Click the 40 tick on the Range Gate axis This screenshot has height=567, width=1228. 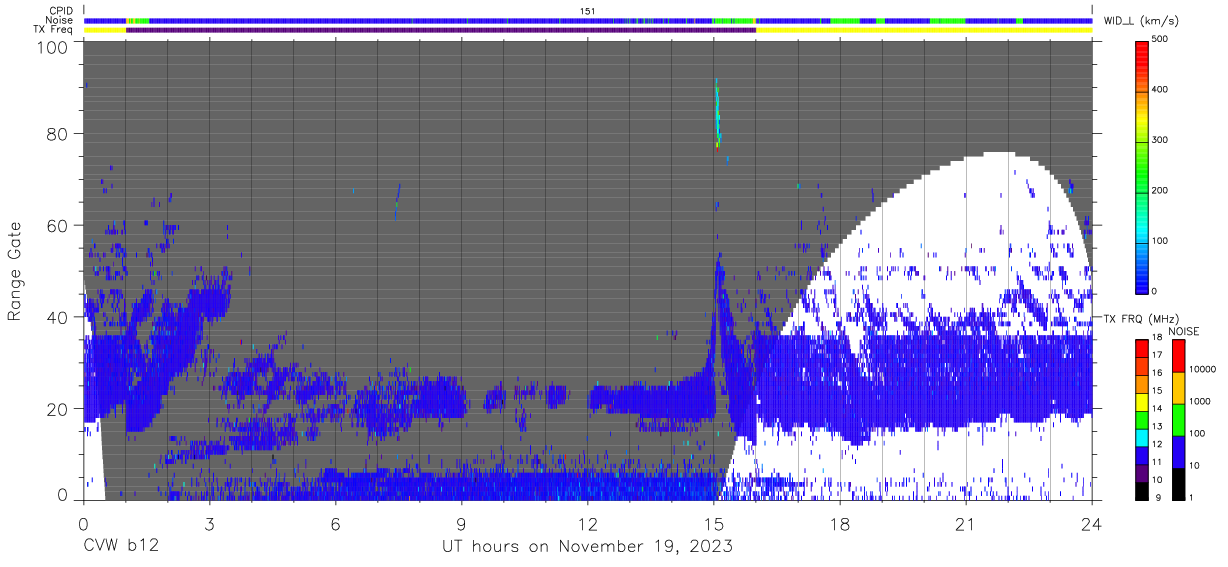pyautogui.click(x=58, y=317)
